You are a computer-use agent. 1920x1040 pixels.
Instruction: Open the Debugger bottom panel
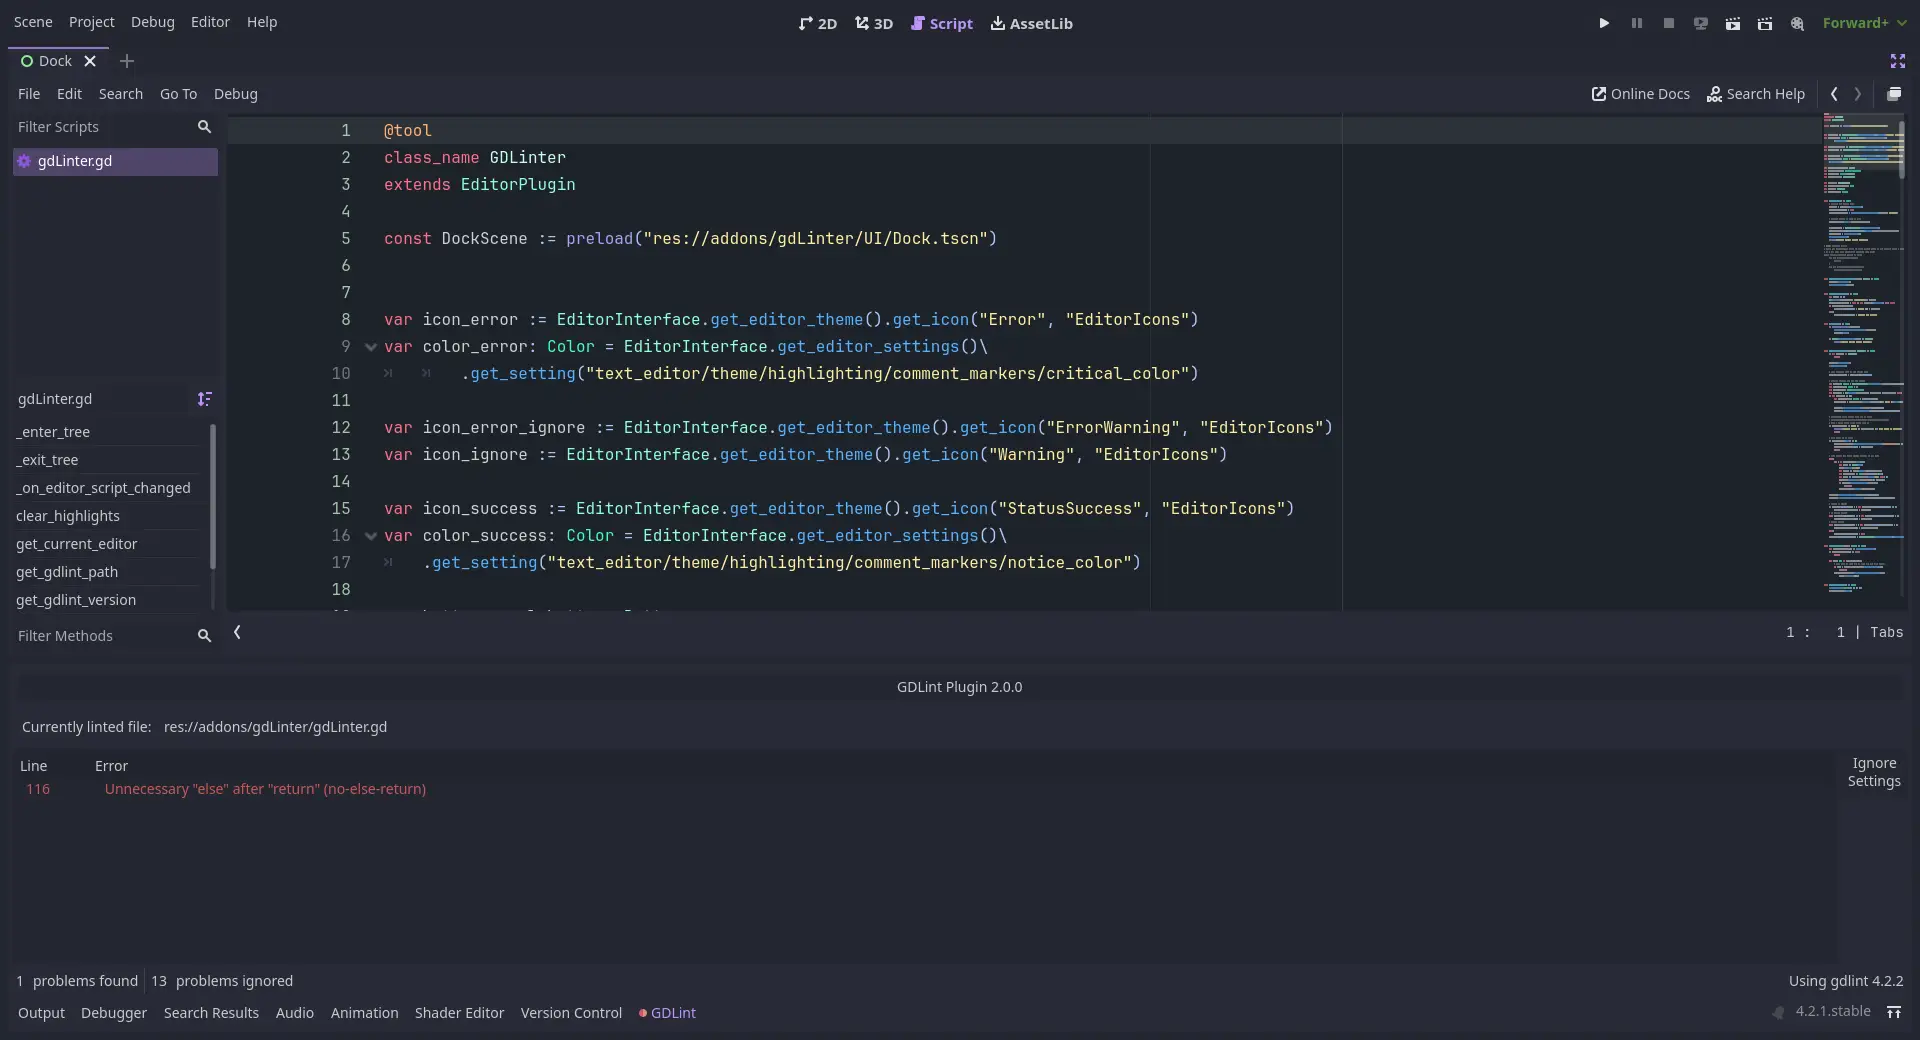click(x=114, y=1013)
